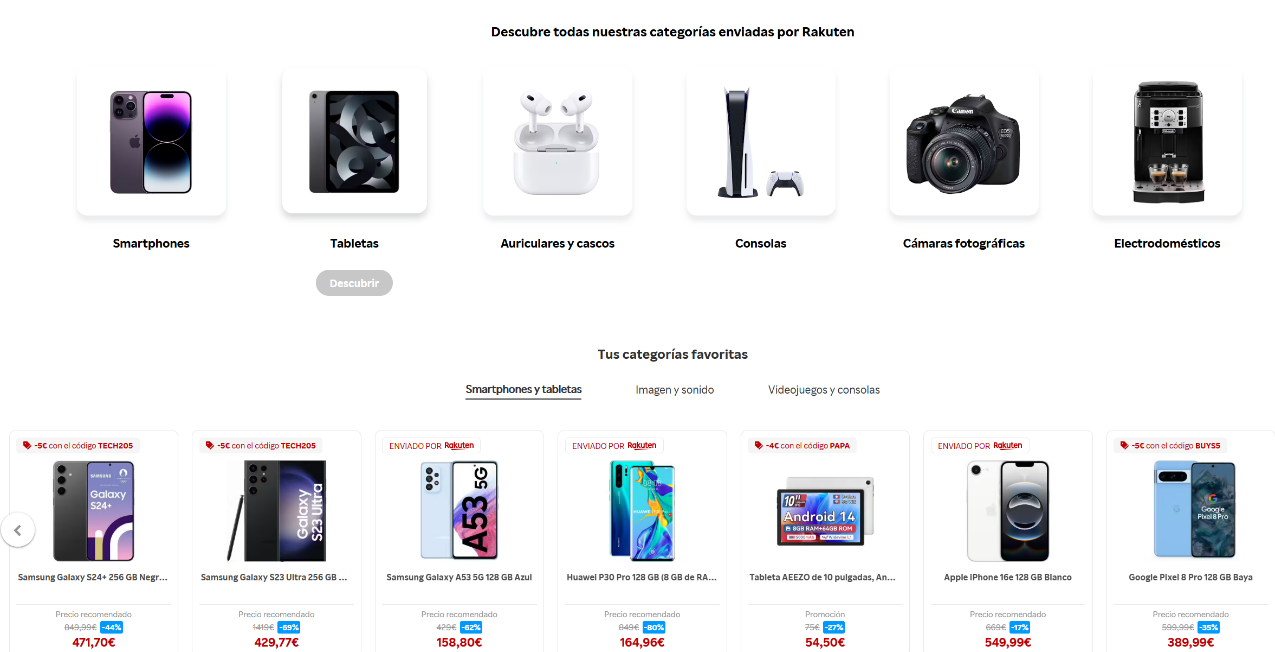Screen dimensions: 1275x652
Task: Switch to the Imagen y sonido tab
Action: point(675,390)
